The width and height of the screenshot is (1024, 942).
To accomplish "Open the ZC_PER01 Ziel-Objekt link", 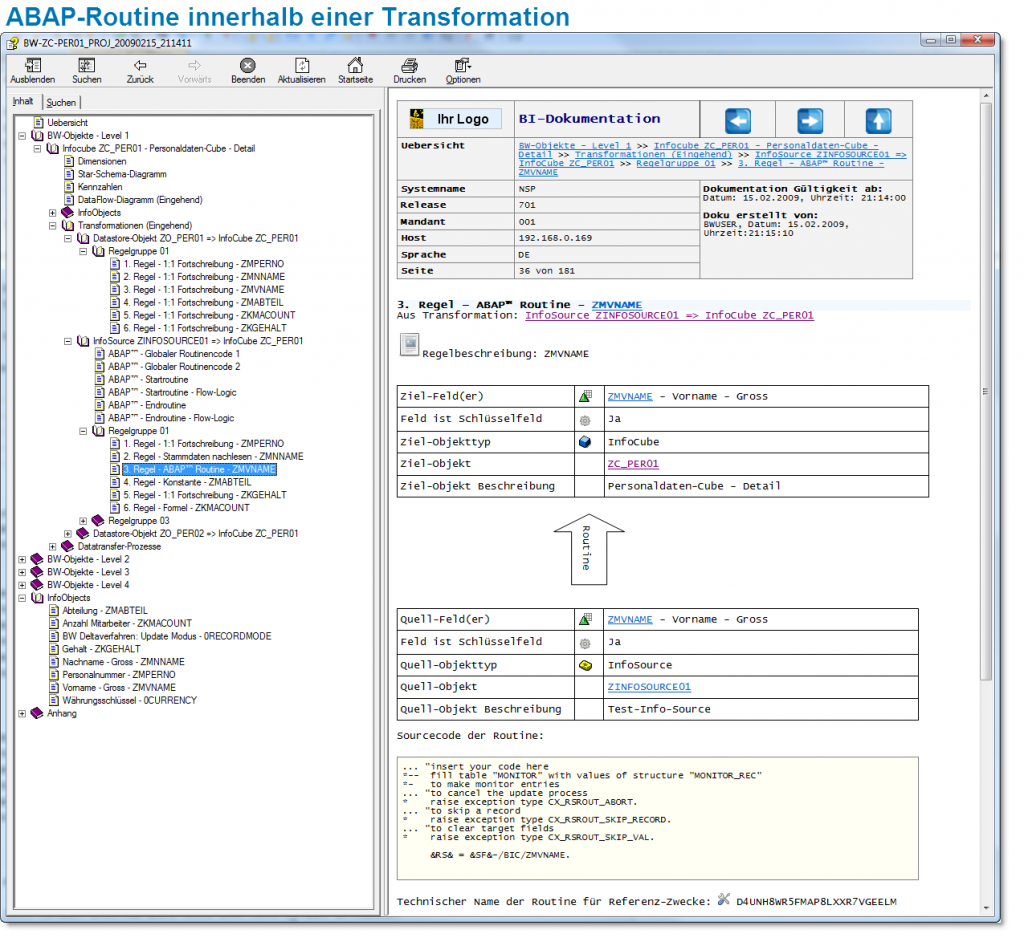I will [632, 464].
